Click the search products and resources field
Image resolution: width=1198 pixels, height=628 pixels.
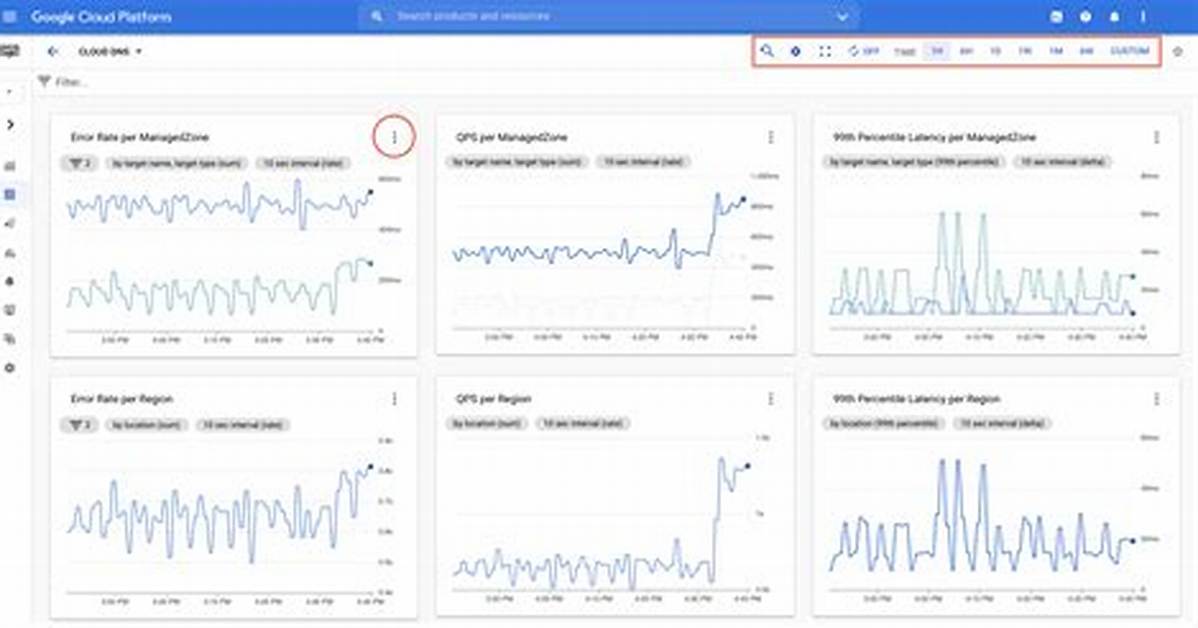click(607, 16)
